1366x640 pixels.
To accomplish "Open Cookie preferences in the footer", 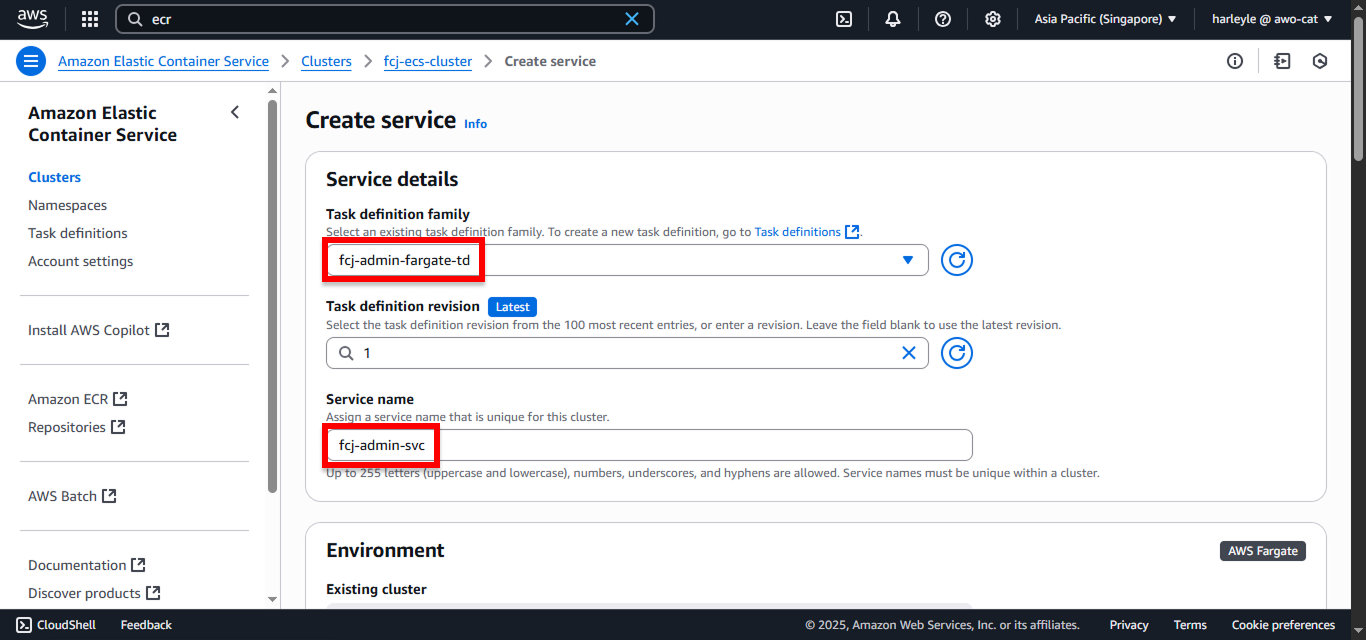I will tap(1283, 625).
